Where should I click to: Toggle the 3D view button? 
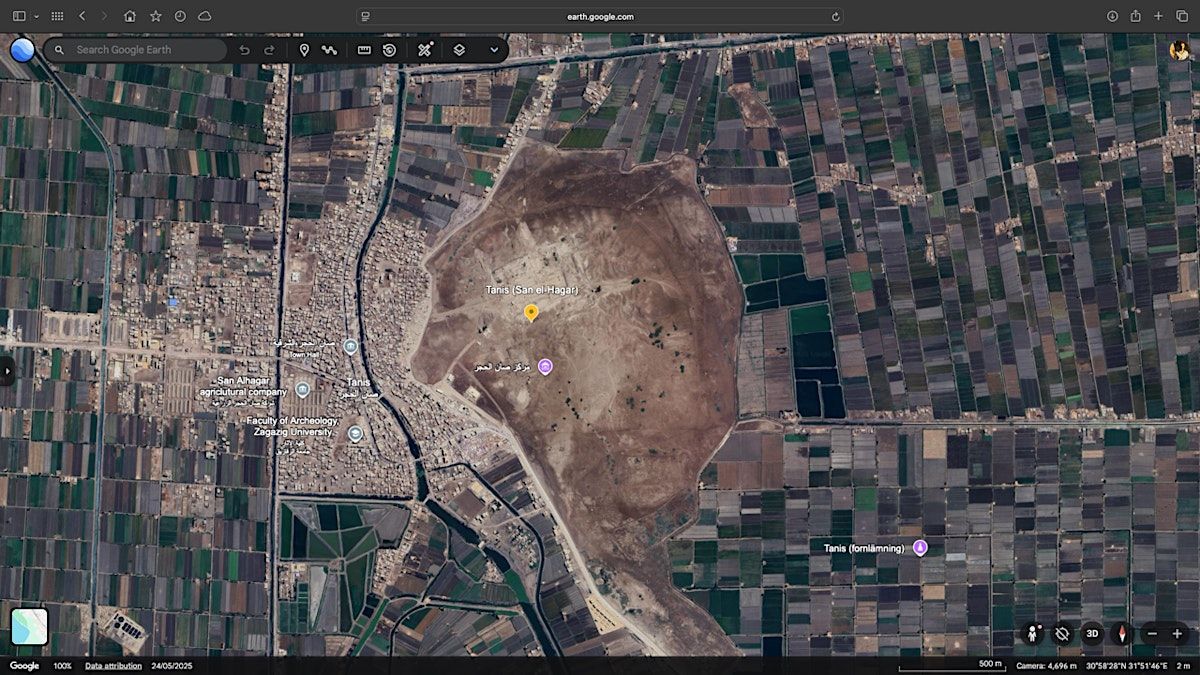point(1093,634)
